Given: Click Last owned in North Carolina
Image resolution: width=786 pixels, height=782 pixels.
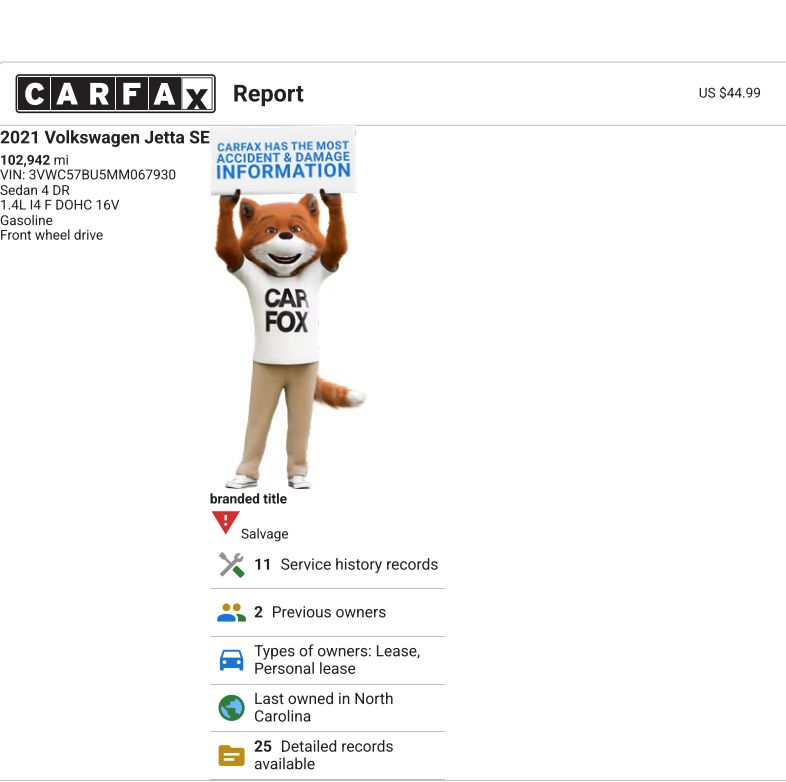Looking at the screenshot, I should (327, 708).
